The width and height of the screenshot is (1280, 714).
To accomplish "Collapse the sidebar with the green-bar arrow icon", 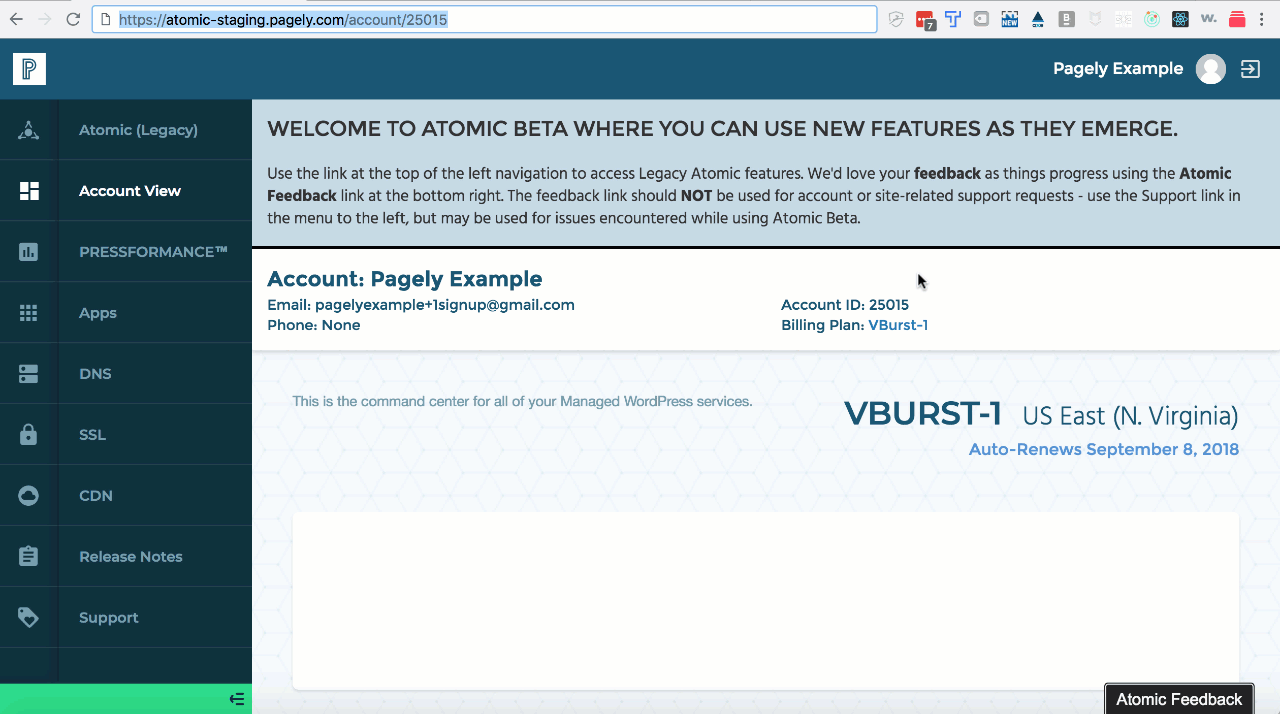I will (237, 699).
